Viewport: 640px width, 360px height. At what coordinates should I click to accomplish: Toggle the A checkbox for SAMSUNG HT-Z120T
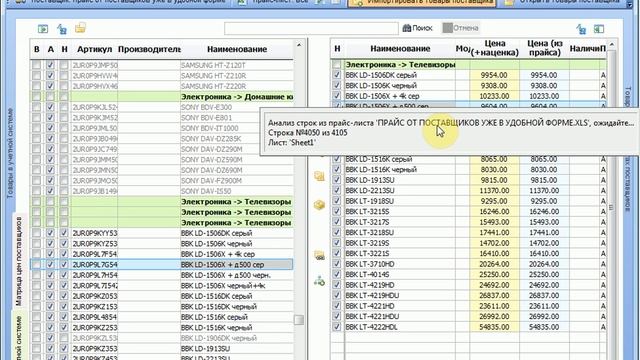point(50,65)
